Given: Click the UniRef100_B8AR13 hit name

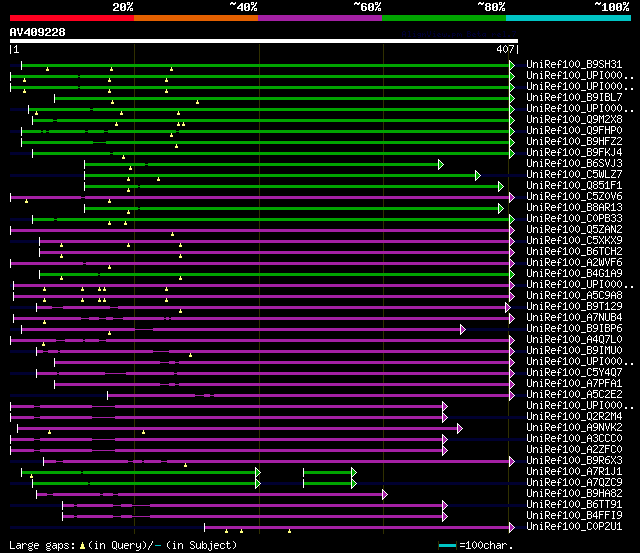Looking at the screenshot, I should click(x=574, y=208).
